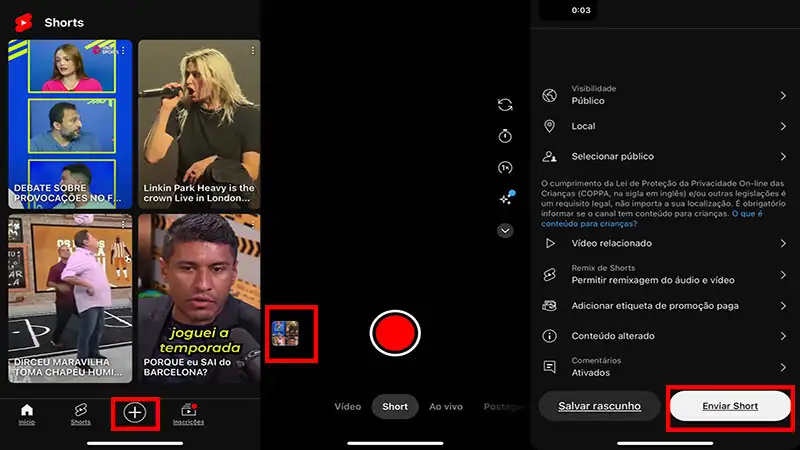The image size is (800, 450).
Task: Expand more camera tools with down chevron
Action: (505, 230)
